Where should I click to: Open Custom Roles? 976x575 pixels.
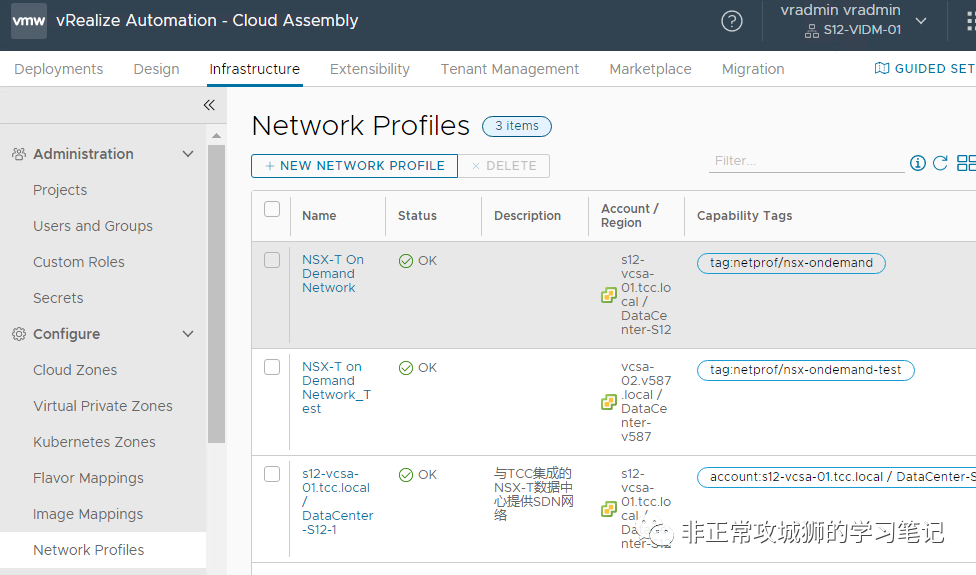pyautogui.click(x=78, y=262)
